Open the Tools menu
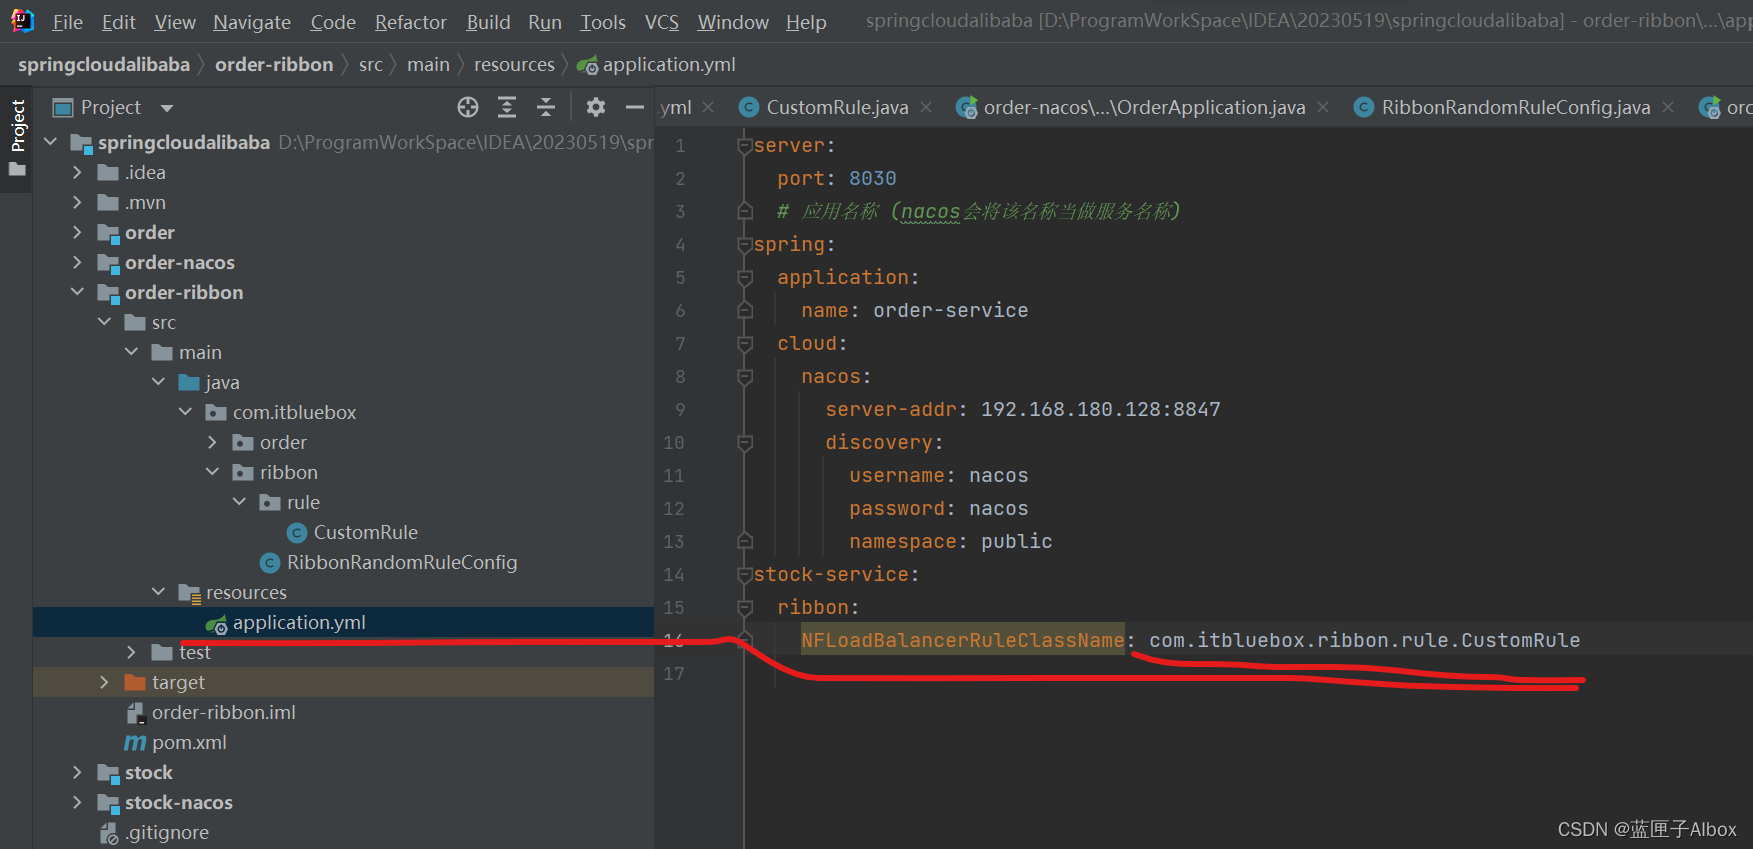The width and height of the screenshot is (1753, 849). 603,22
